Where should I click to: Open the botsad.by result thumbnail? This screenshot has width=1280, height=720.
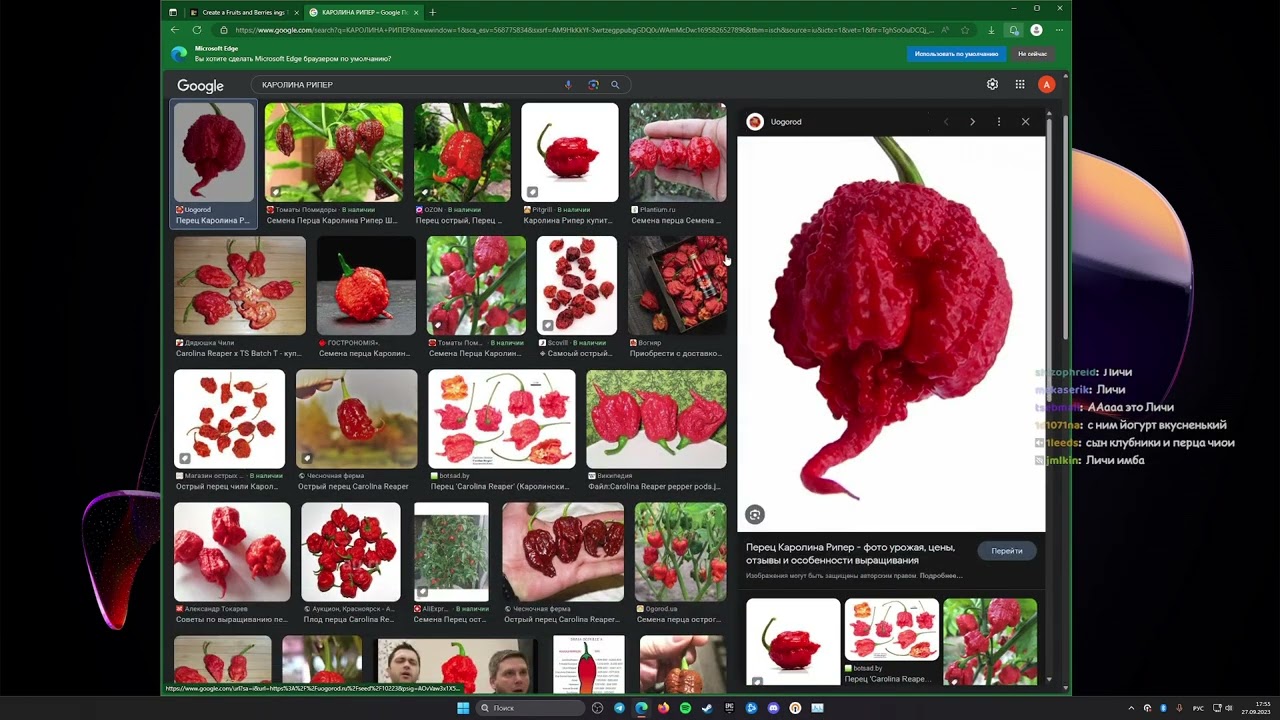point(502,419)
